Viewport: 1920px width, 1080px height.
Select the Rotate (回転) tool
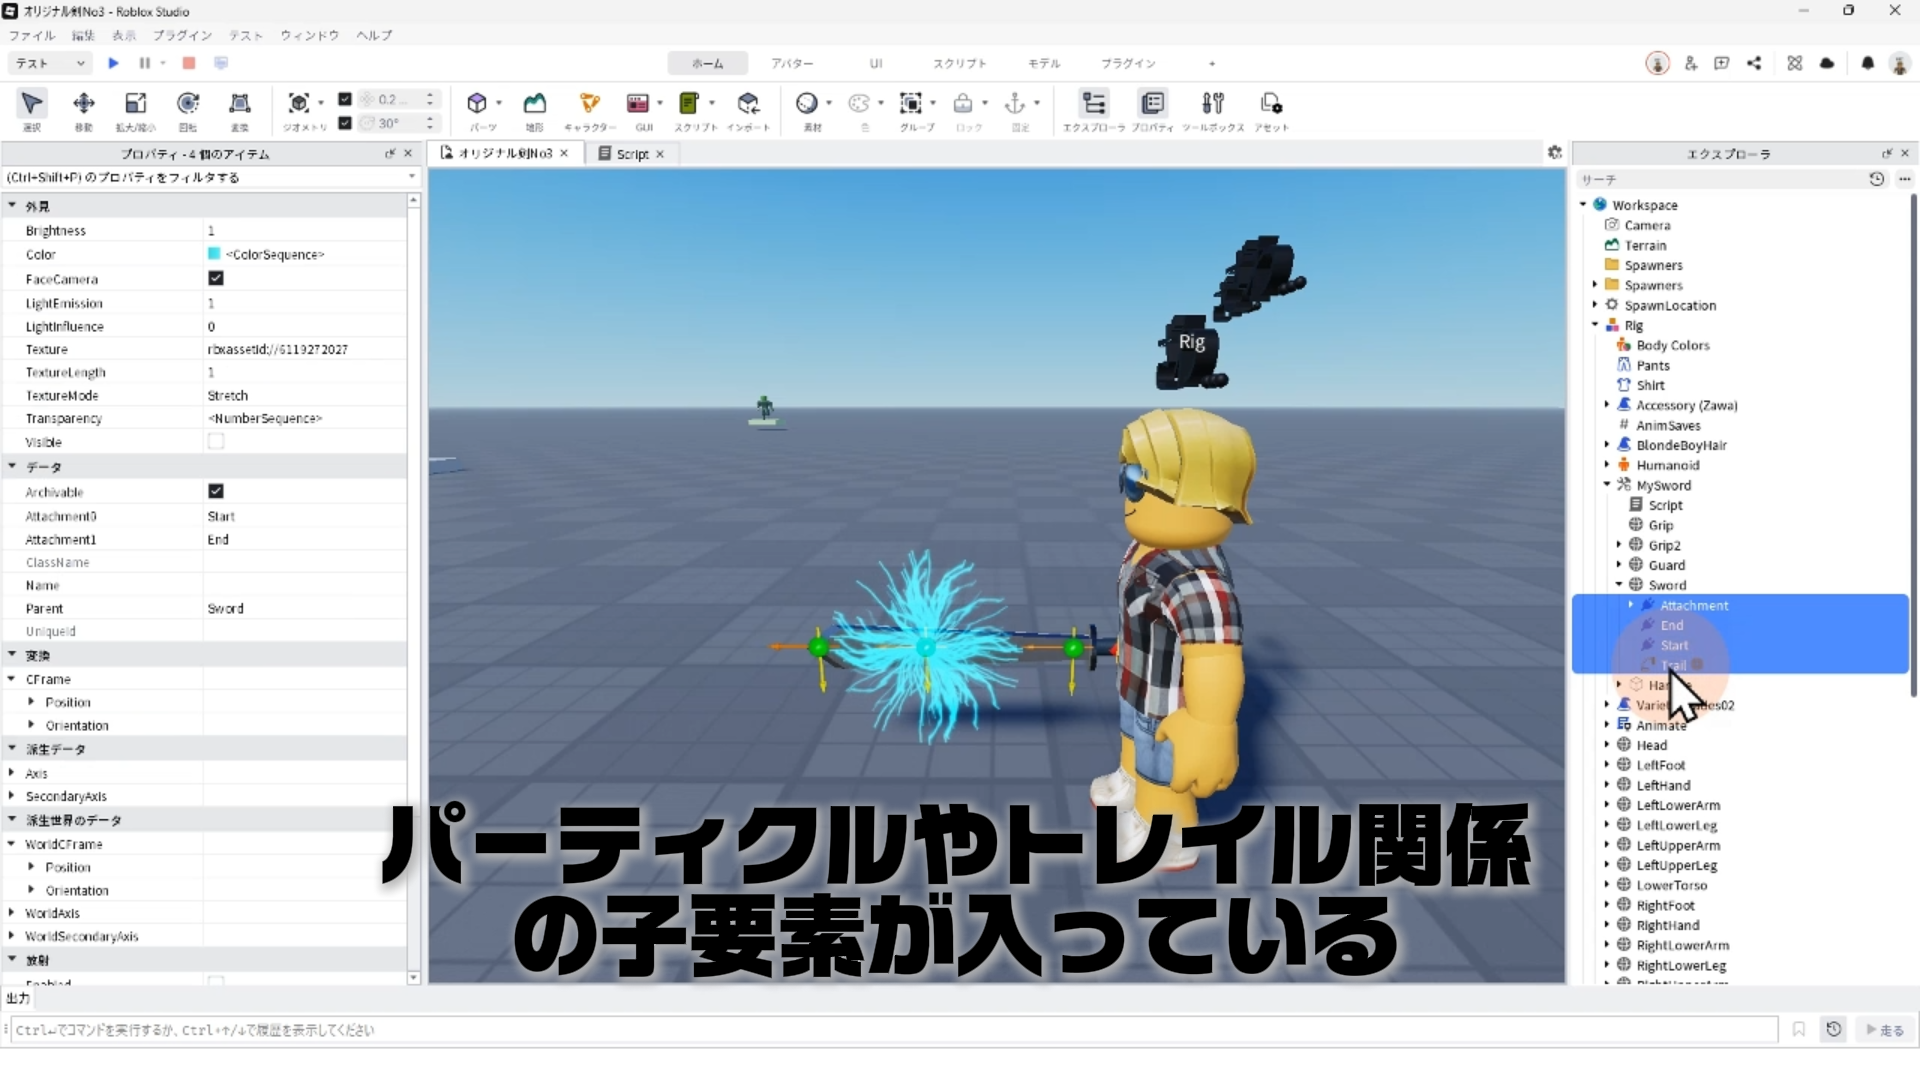(188, 104)
